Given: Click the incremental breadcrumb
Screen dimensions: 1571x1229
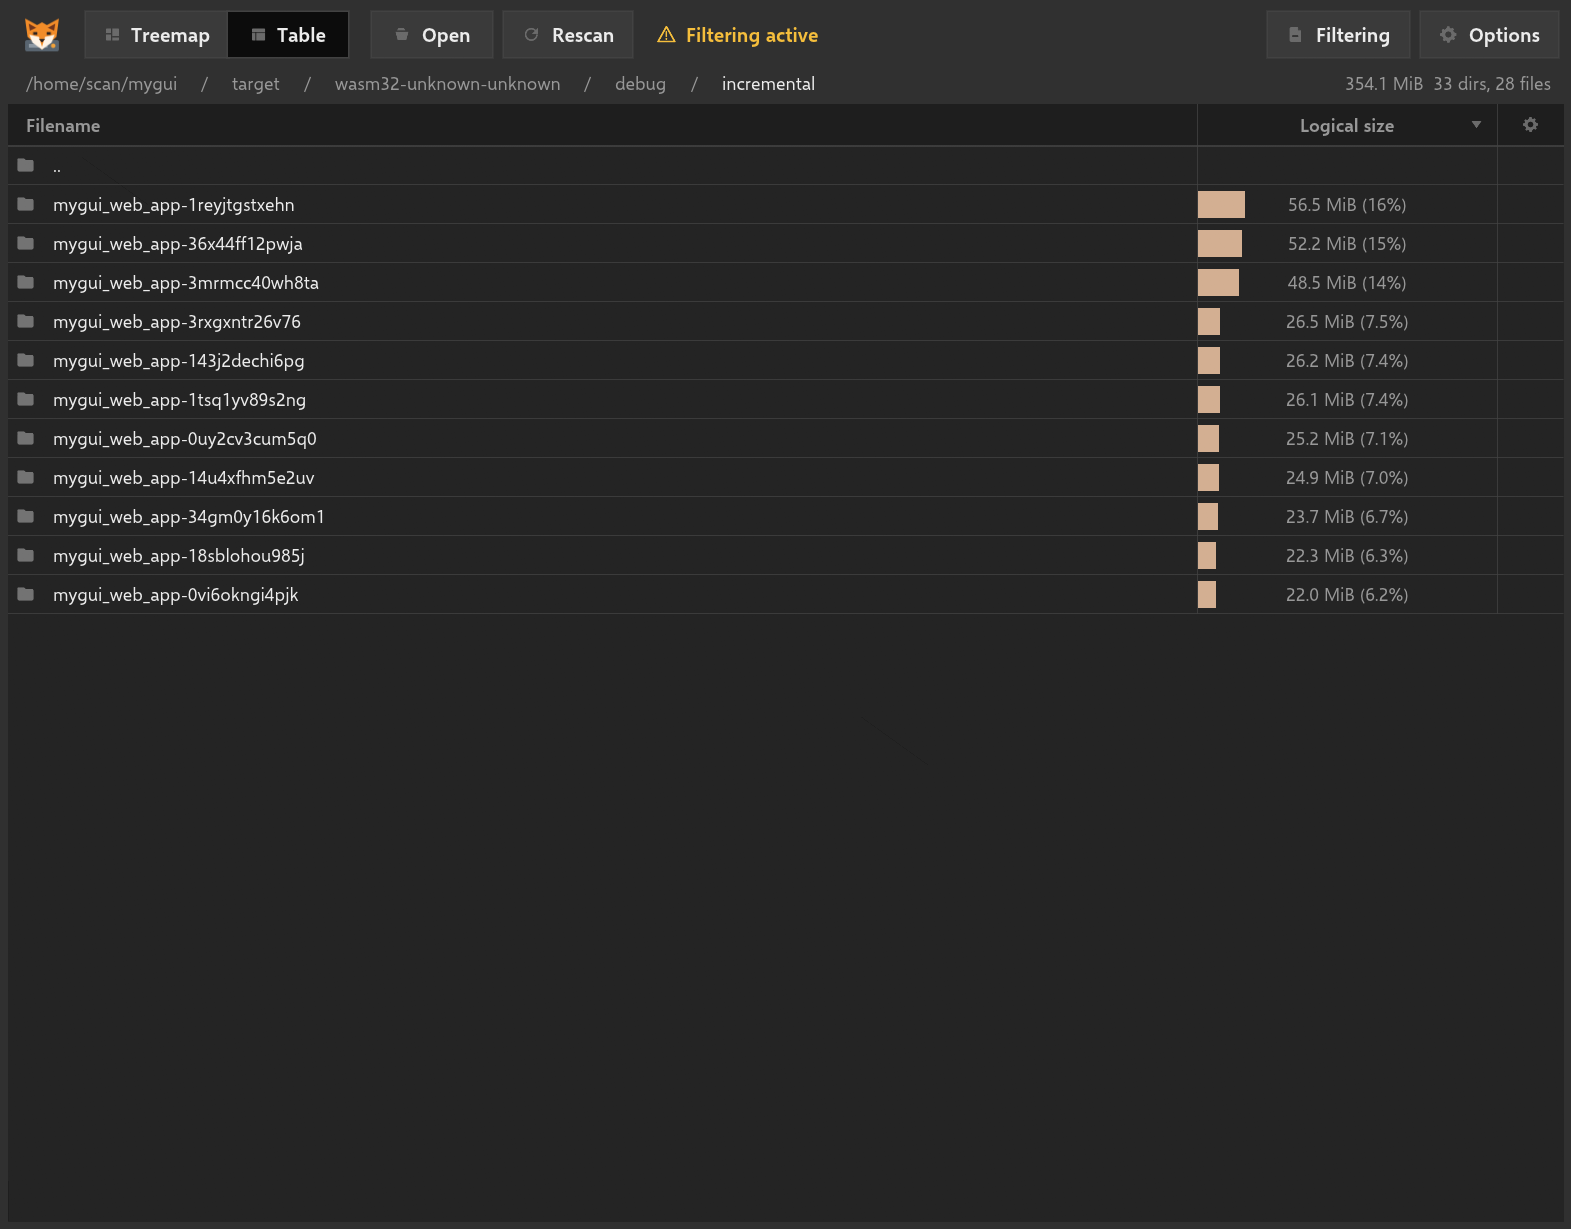Looking at the screenshot, I should tap(768, 84).
